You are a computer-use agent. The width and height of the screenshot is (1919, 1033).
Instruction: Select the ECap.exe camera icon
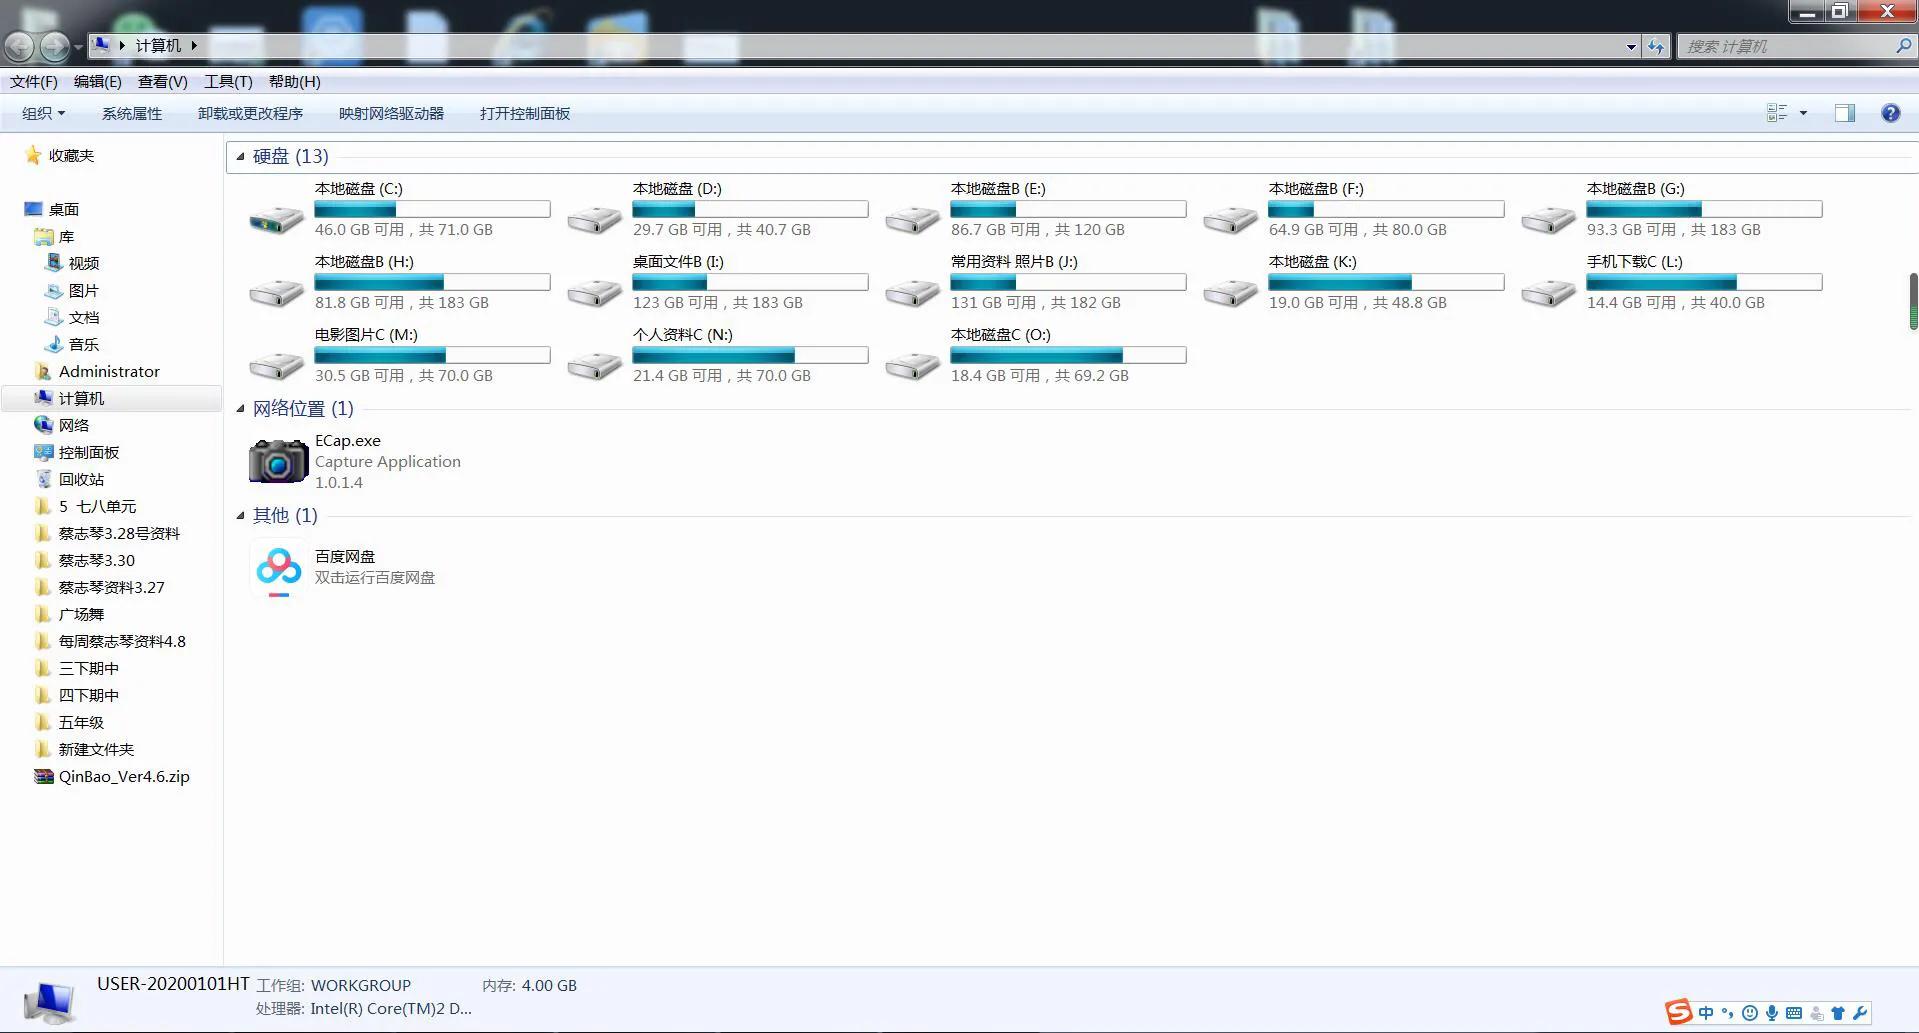click(x=278, y=461)
